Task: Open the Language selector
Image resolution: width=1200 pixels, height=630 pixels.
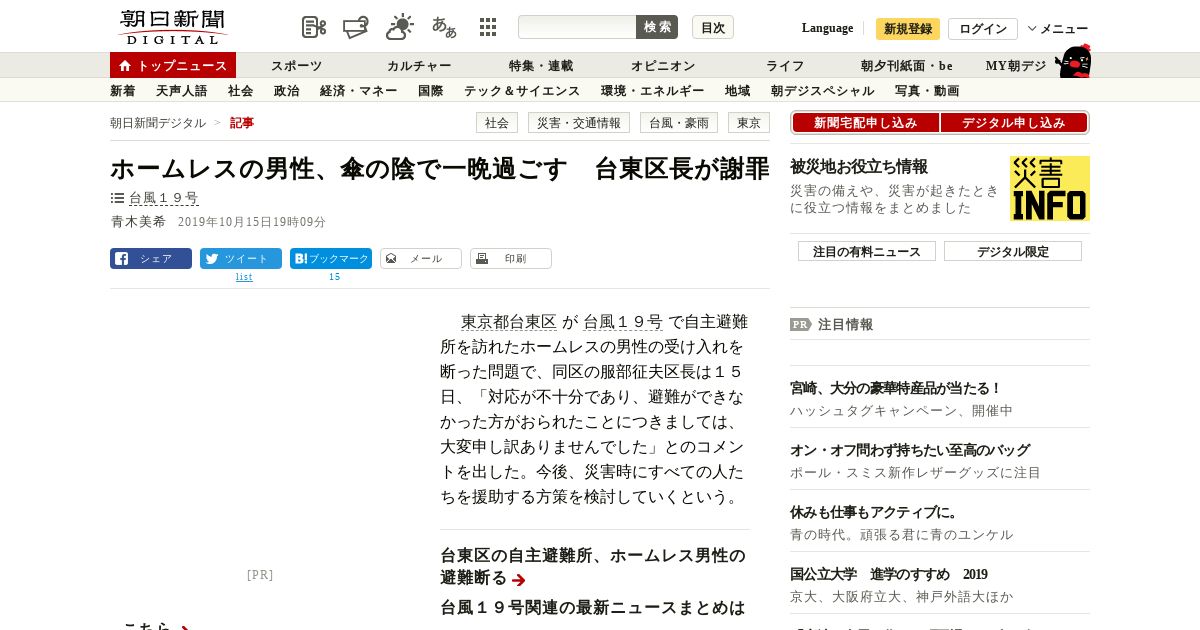Action: coord(827,28)
